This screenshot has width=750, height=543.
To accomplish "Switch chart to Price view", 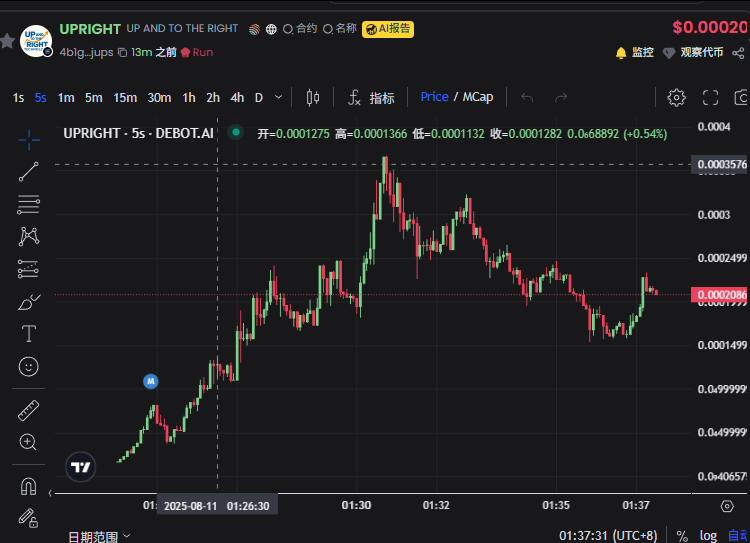I will click(x=434, y=97).
